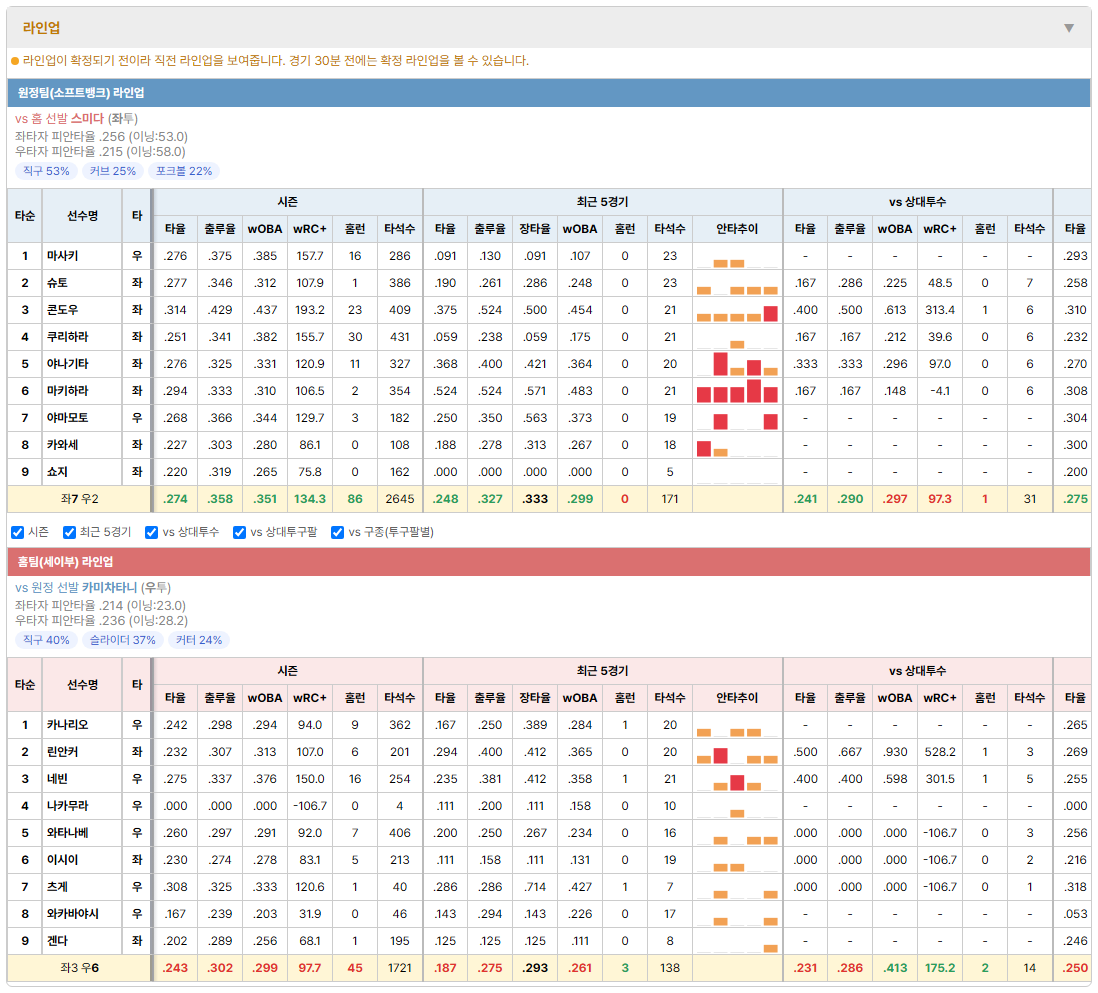Click player name 카와세
The height and width of the screenshot is (993, 1098).
[x=62, y=445]
